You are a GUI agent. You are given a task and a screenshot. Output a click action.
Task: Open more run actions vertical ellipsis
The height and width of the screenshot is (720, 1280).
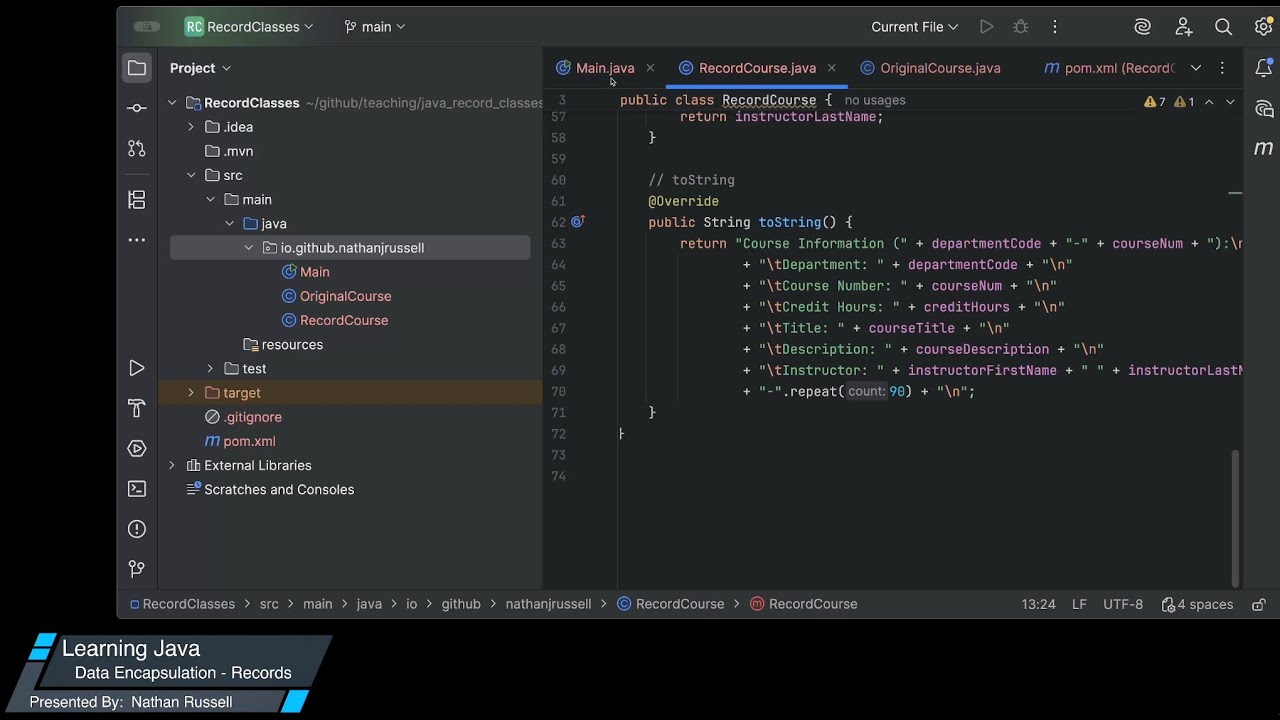[1054, 27]
